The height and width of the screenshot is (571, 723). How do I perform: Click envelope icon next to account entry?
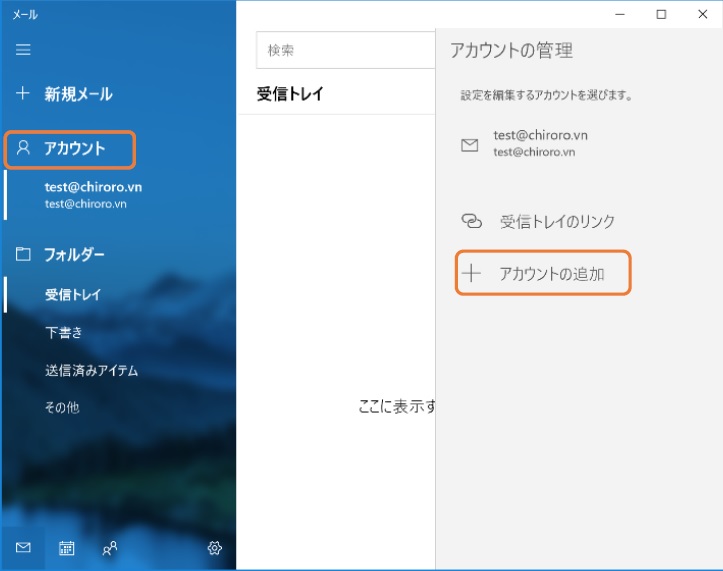point(469,145)
